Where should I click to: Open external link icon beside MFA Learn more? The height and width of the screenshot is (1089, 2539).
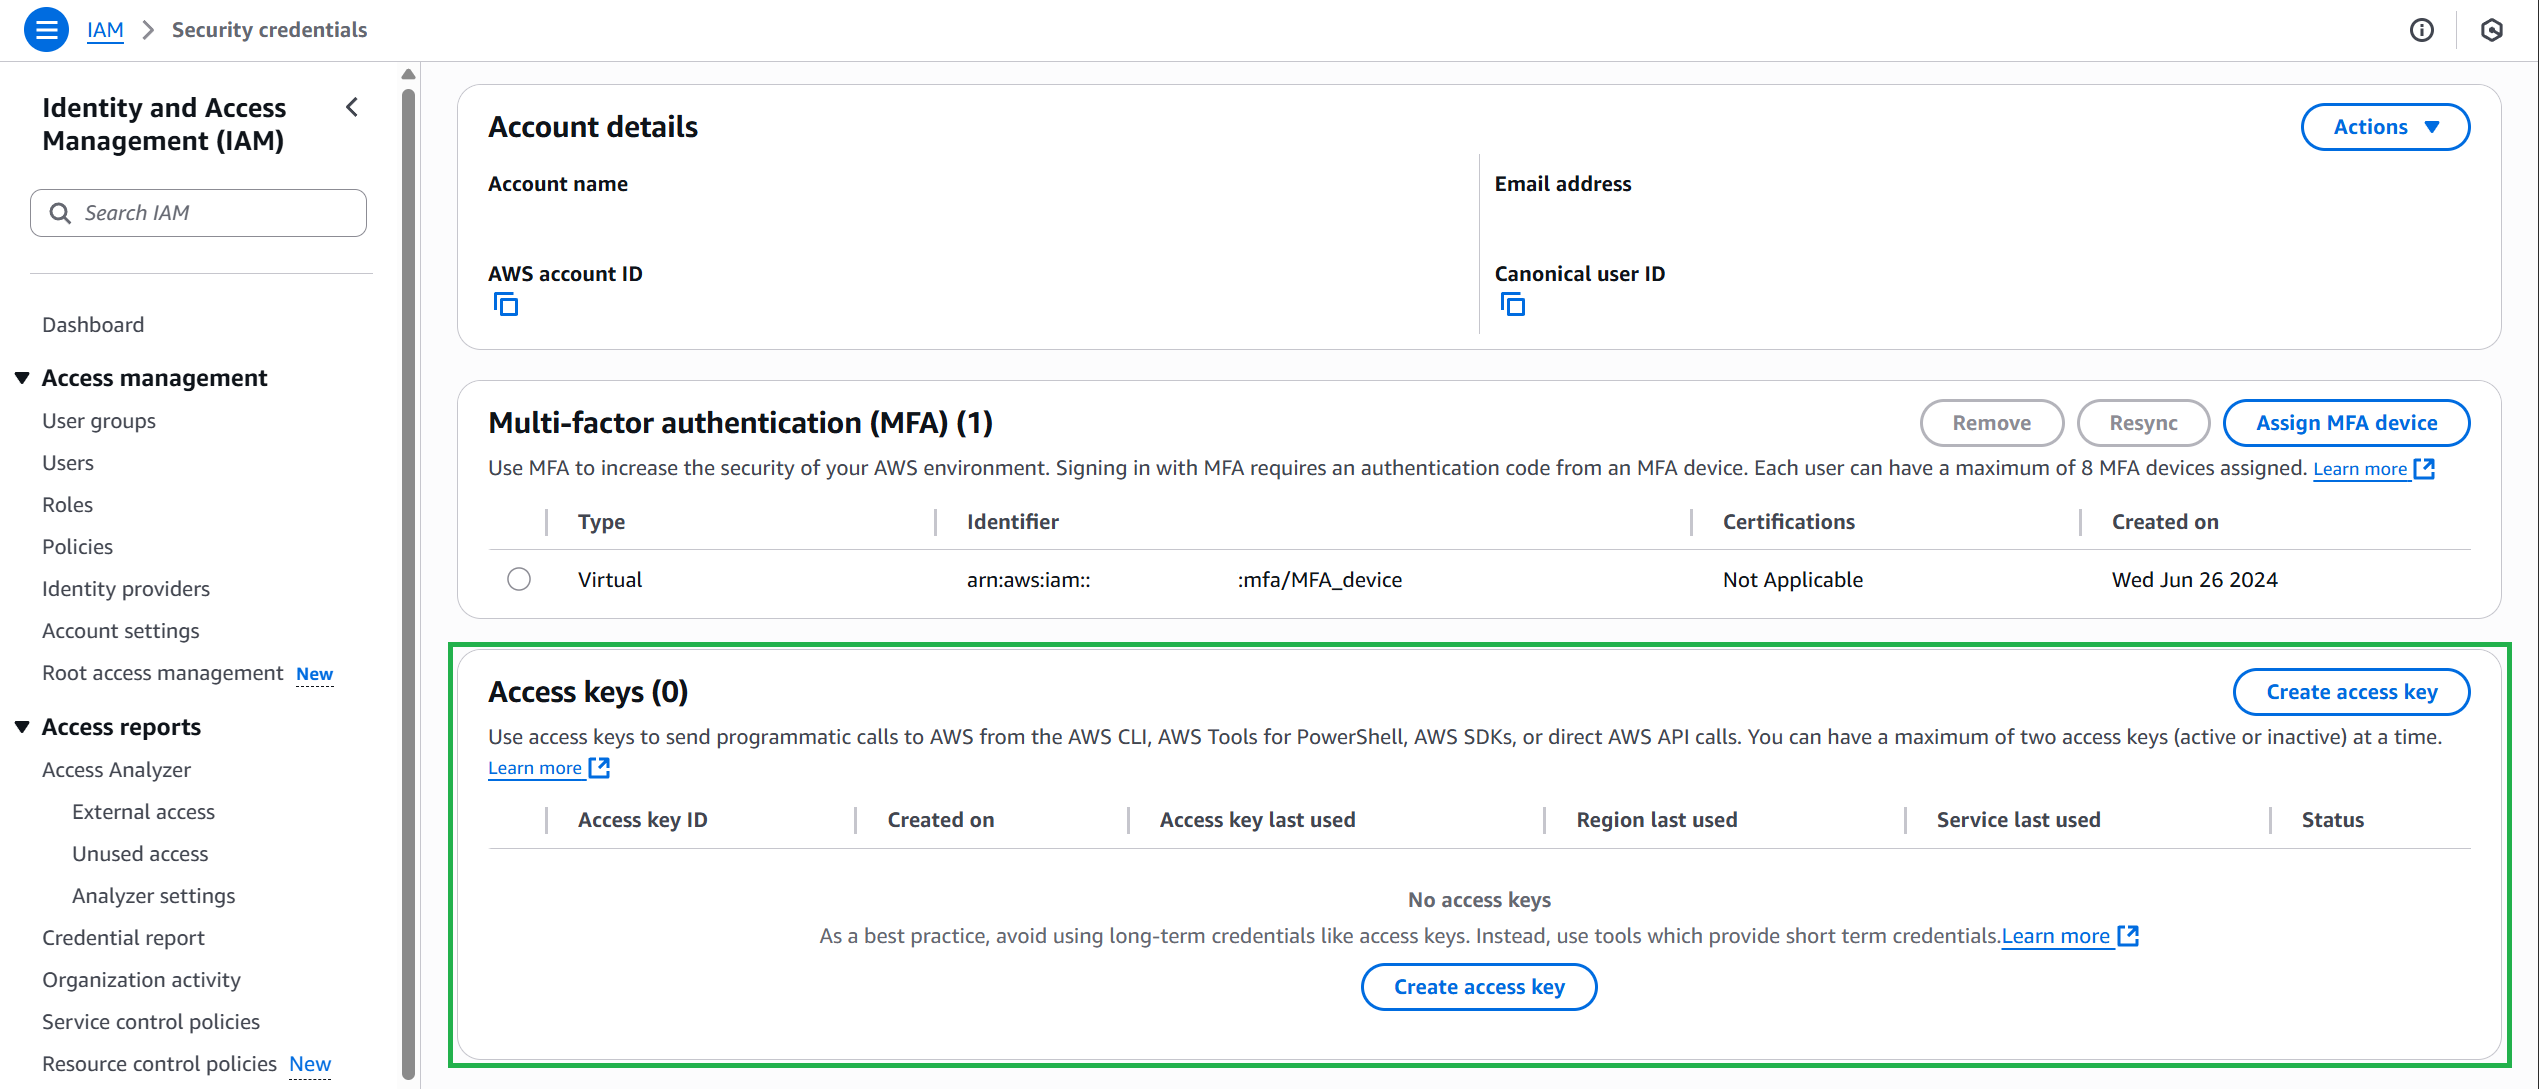click(x=2424, y=469)
